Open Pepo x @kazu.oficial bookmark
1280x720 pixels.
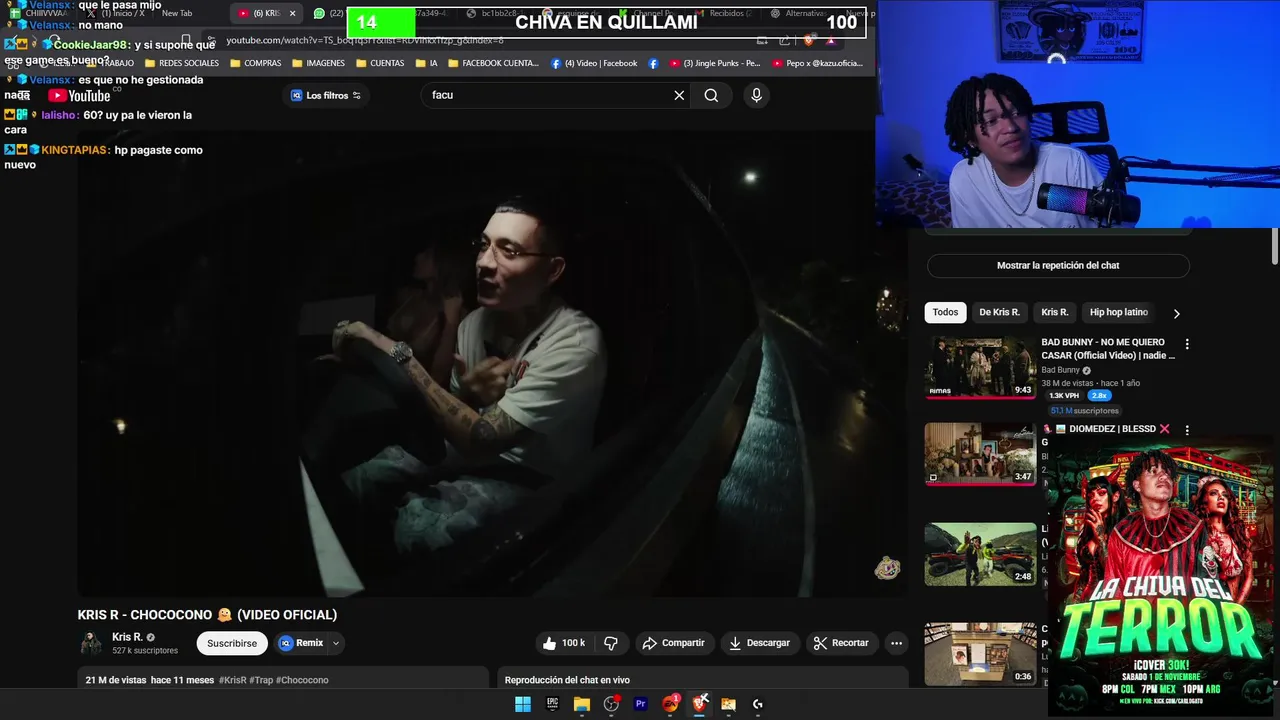click(818, 63)
